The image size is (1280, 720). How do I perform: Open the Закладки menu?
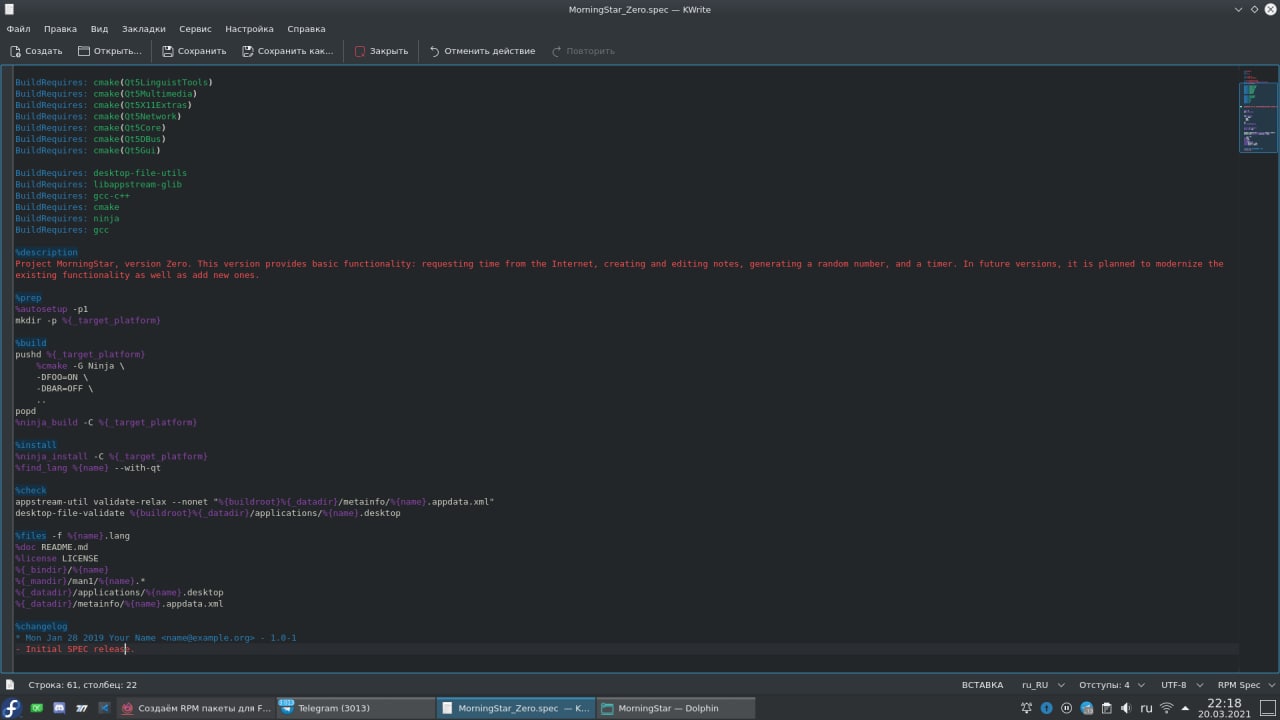point(144,29)
